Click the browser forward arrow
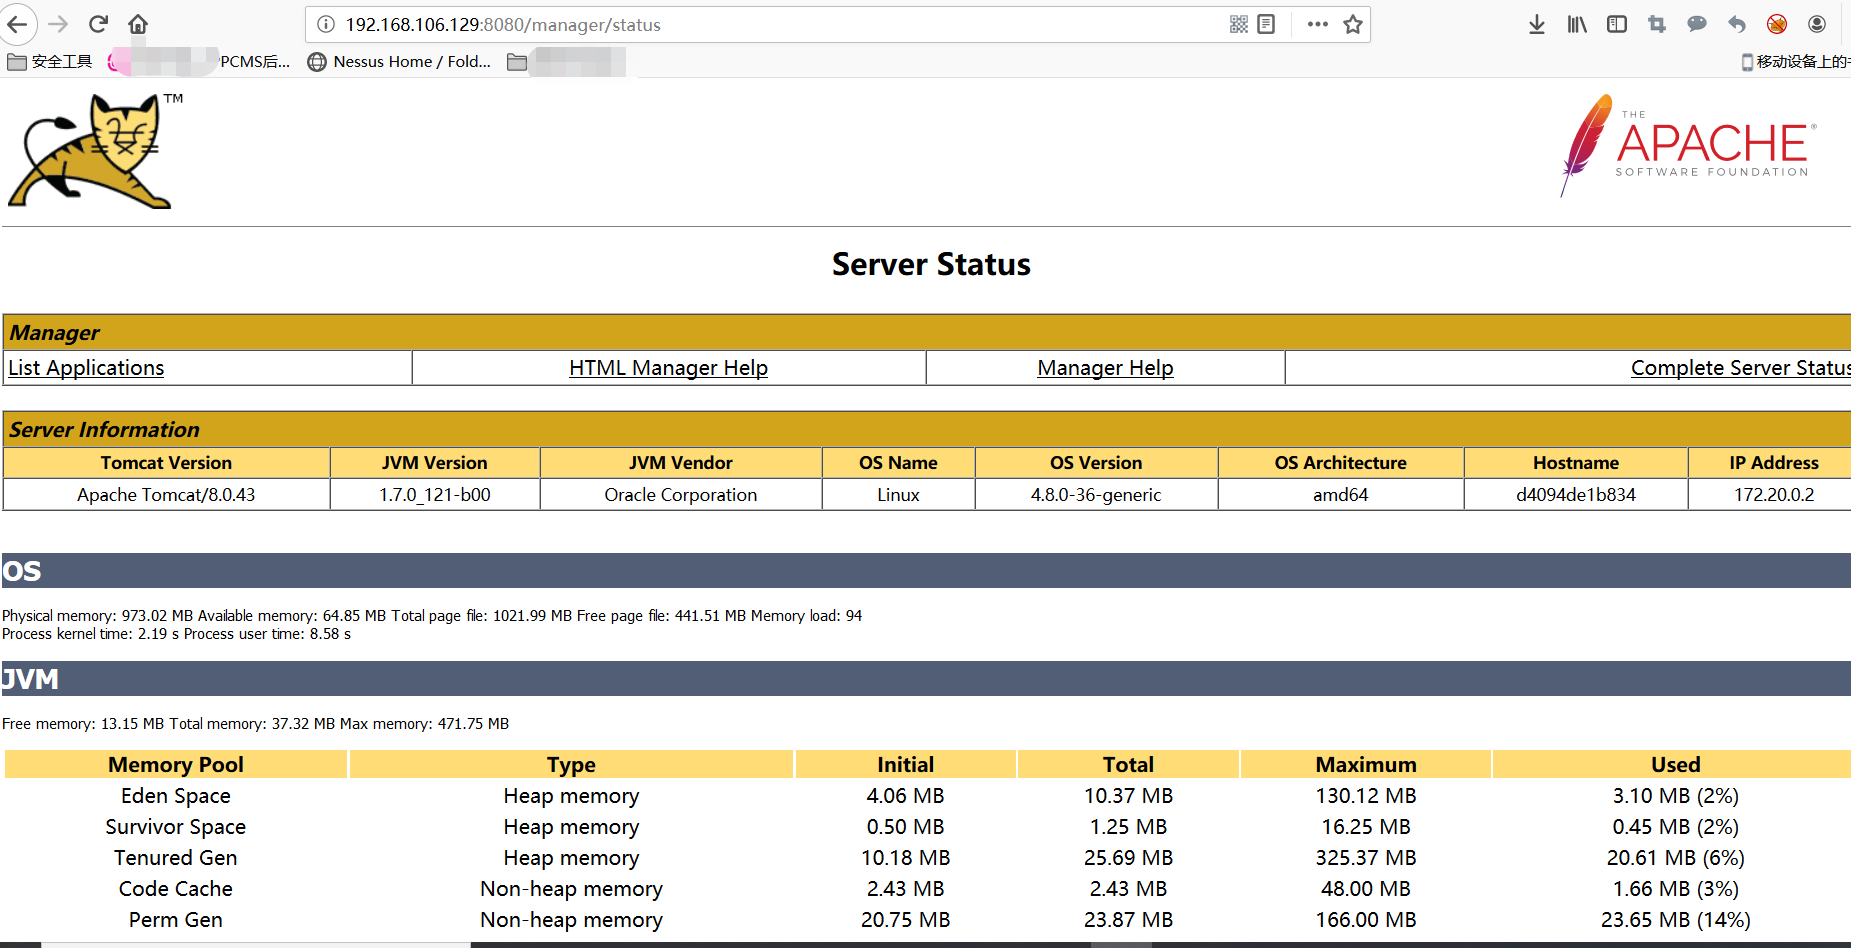The image size is (1851, 948). pyautogui.click(x=58, y=24)
